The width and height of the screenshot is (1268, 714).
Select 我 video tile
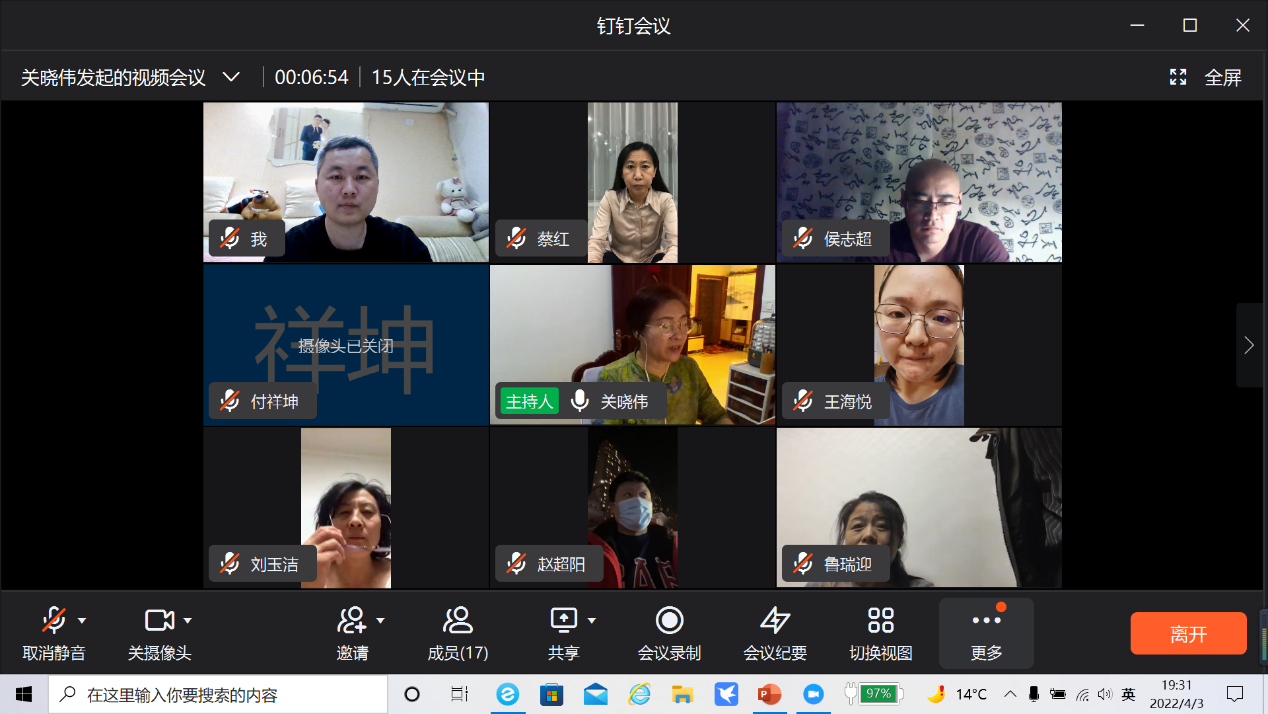(346, 182)
